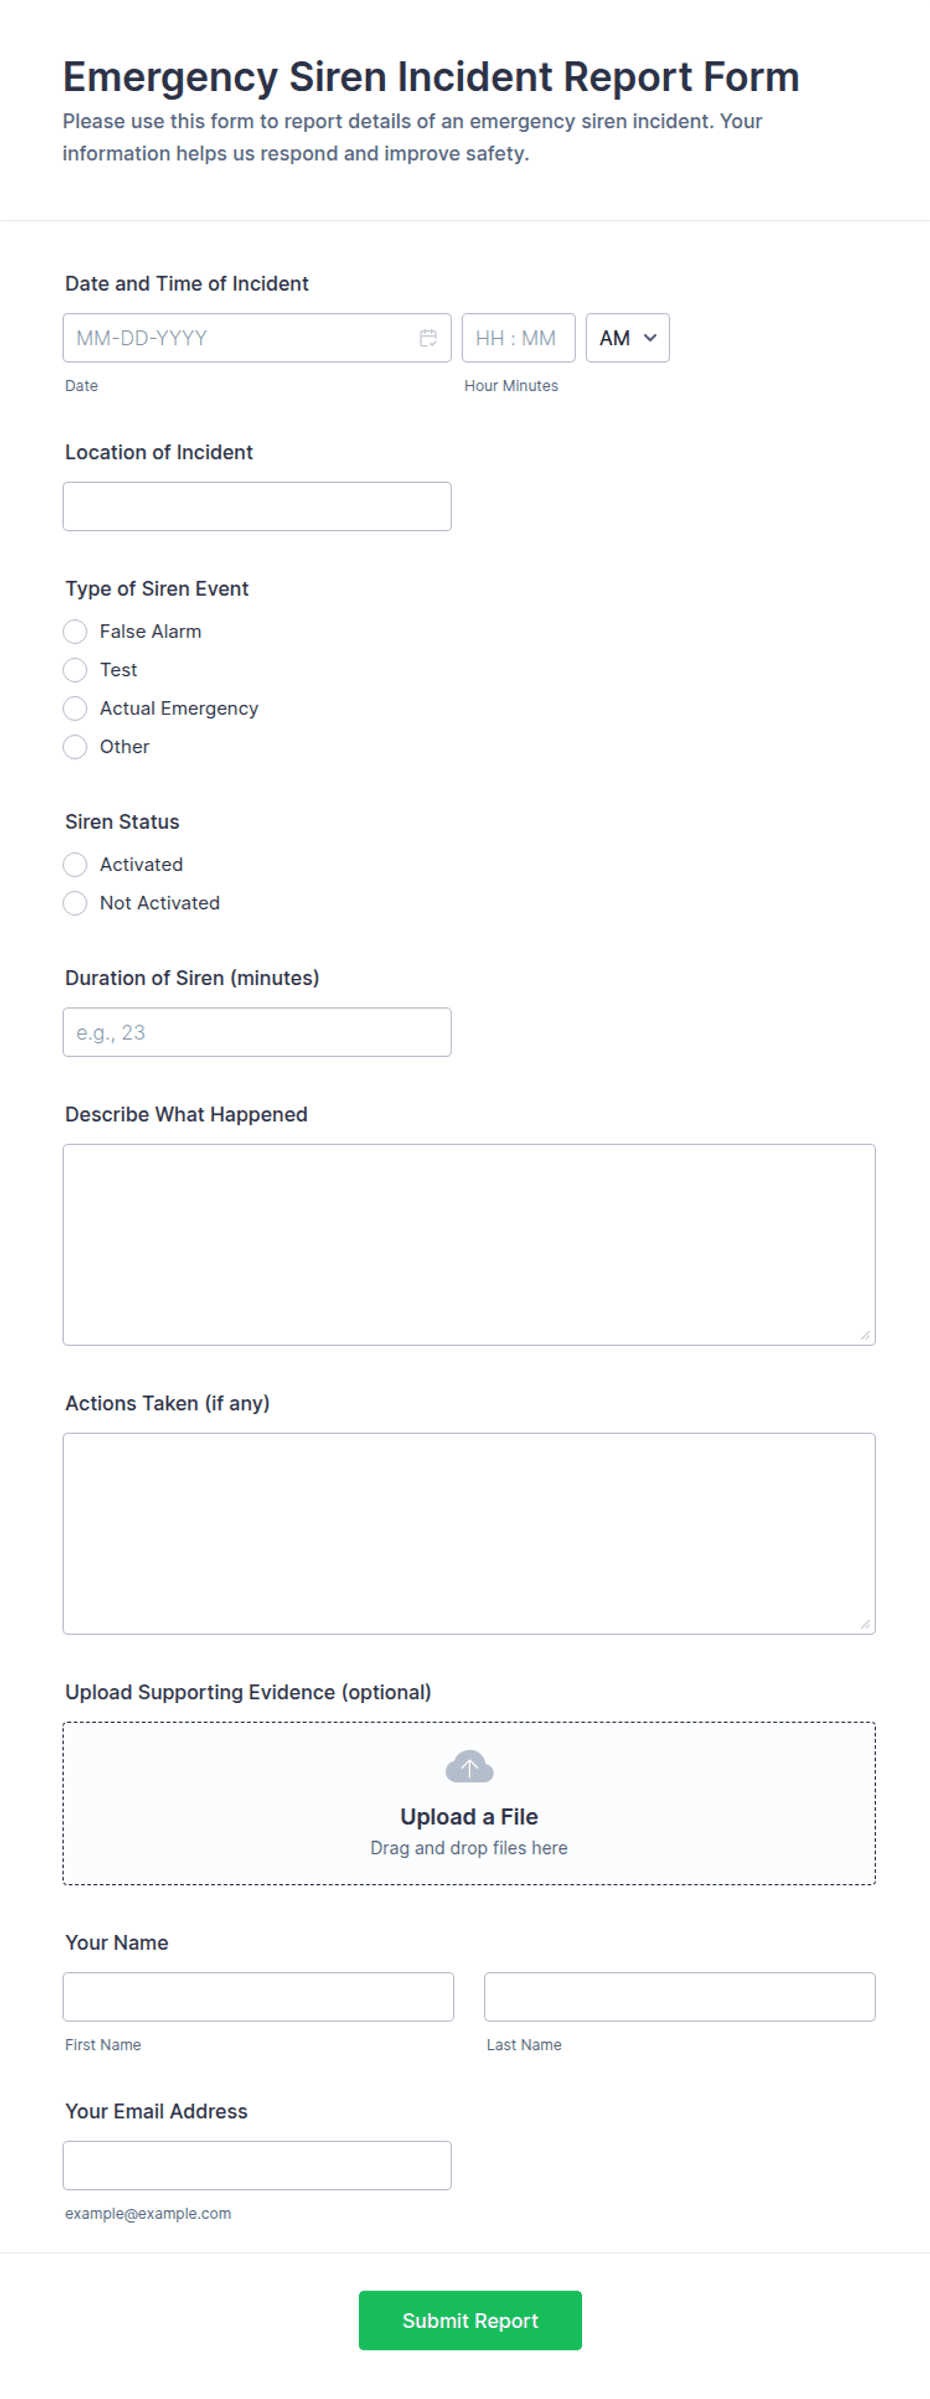Focus the Describe What Happened textarea
Image resolution: width=930 pixels, height=2399 pixels.
coord(469,1244)
